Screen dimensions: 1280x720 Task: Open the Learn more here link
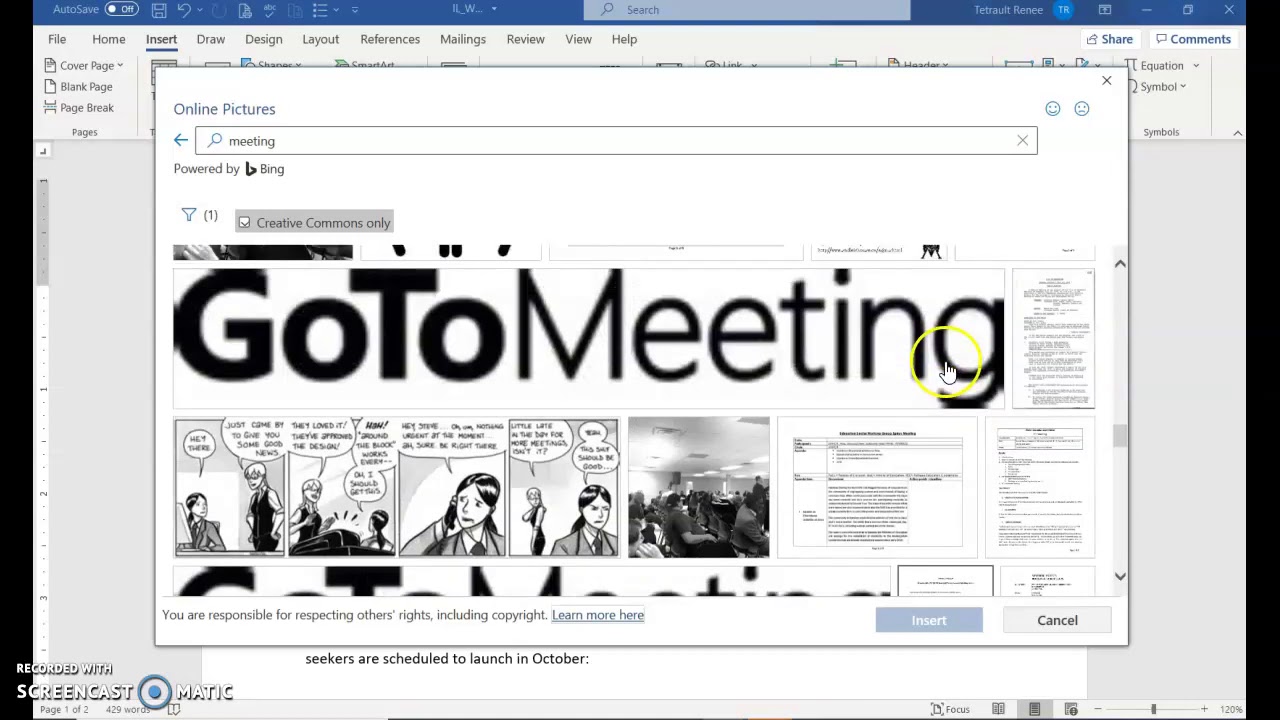[x=598, y=615]
